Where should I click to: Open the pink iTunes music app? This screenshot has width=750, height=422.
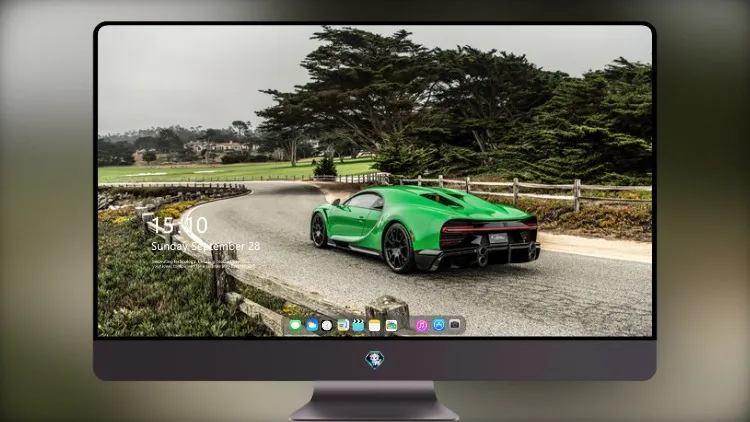coord(421,325)
